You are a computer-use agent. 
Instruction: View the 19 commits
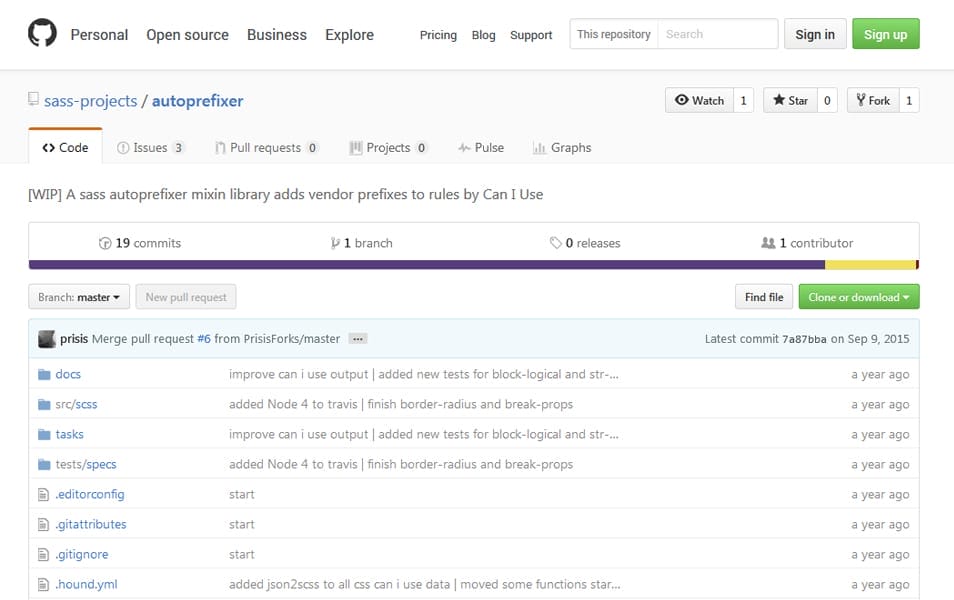[x=140, y=243]
